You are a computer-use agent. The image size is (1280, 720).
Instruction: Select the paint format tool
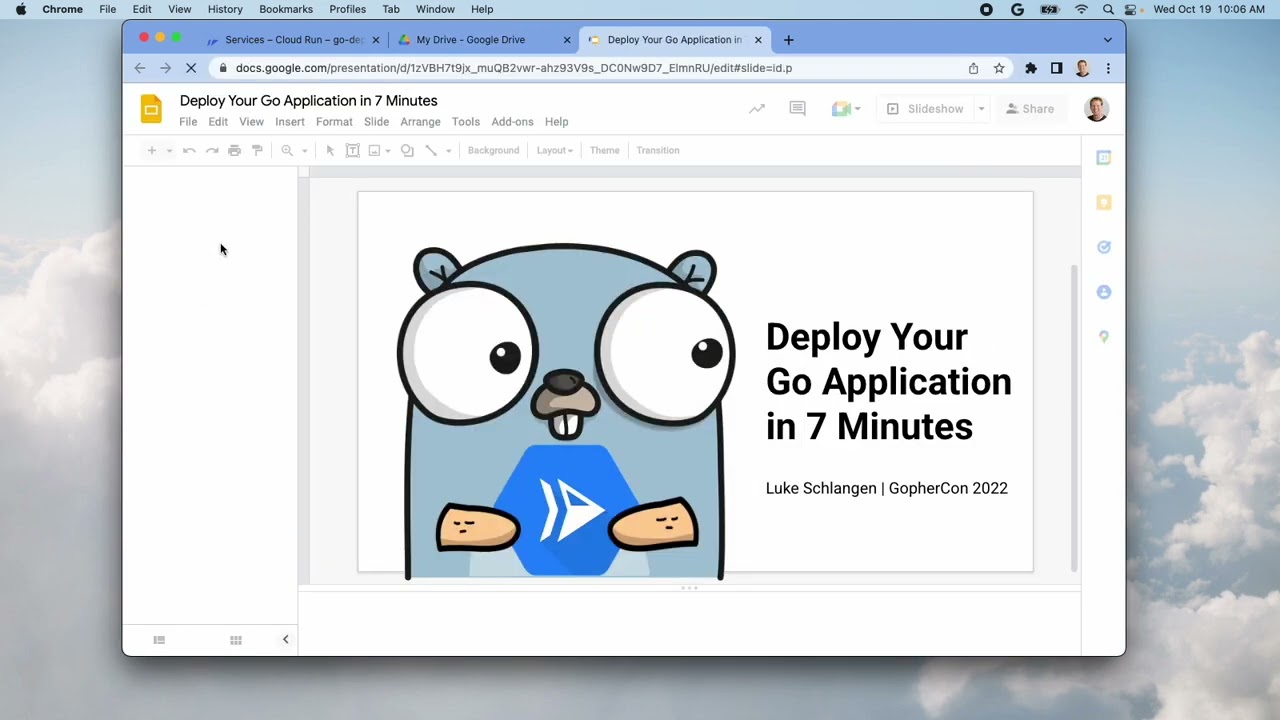point(257,150)
